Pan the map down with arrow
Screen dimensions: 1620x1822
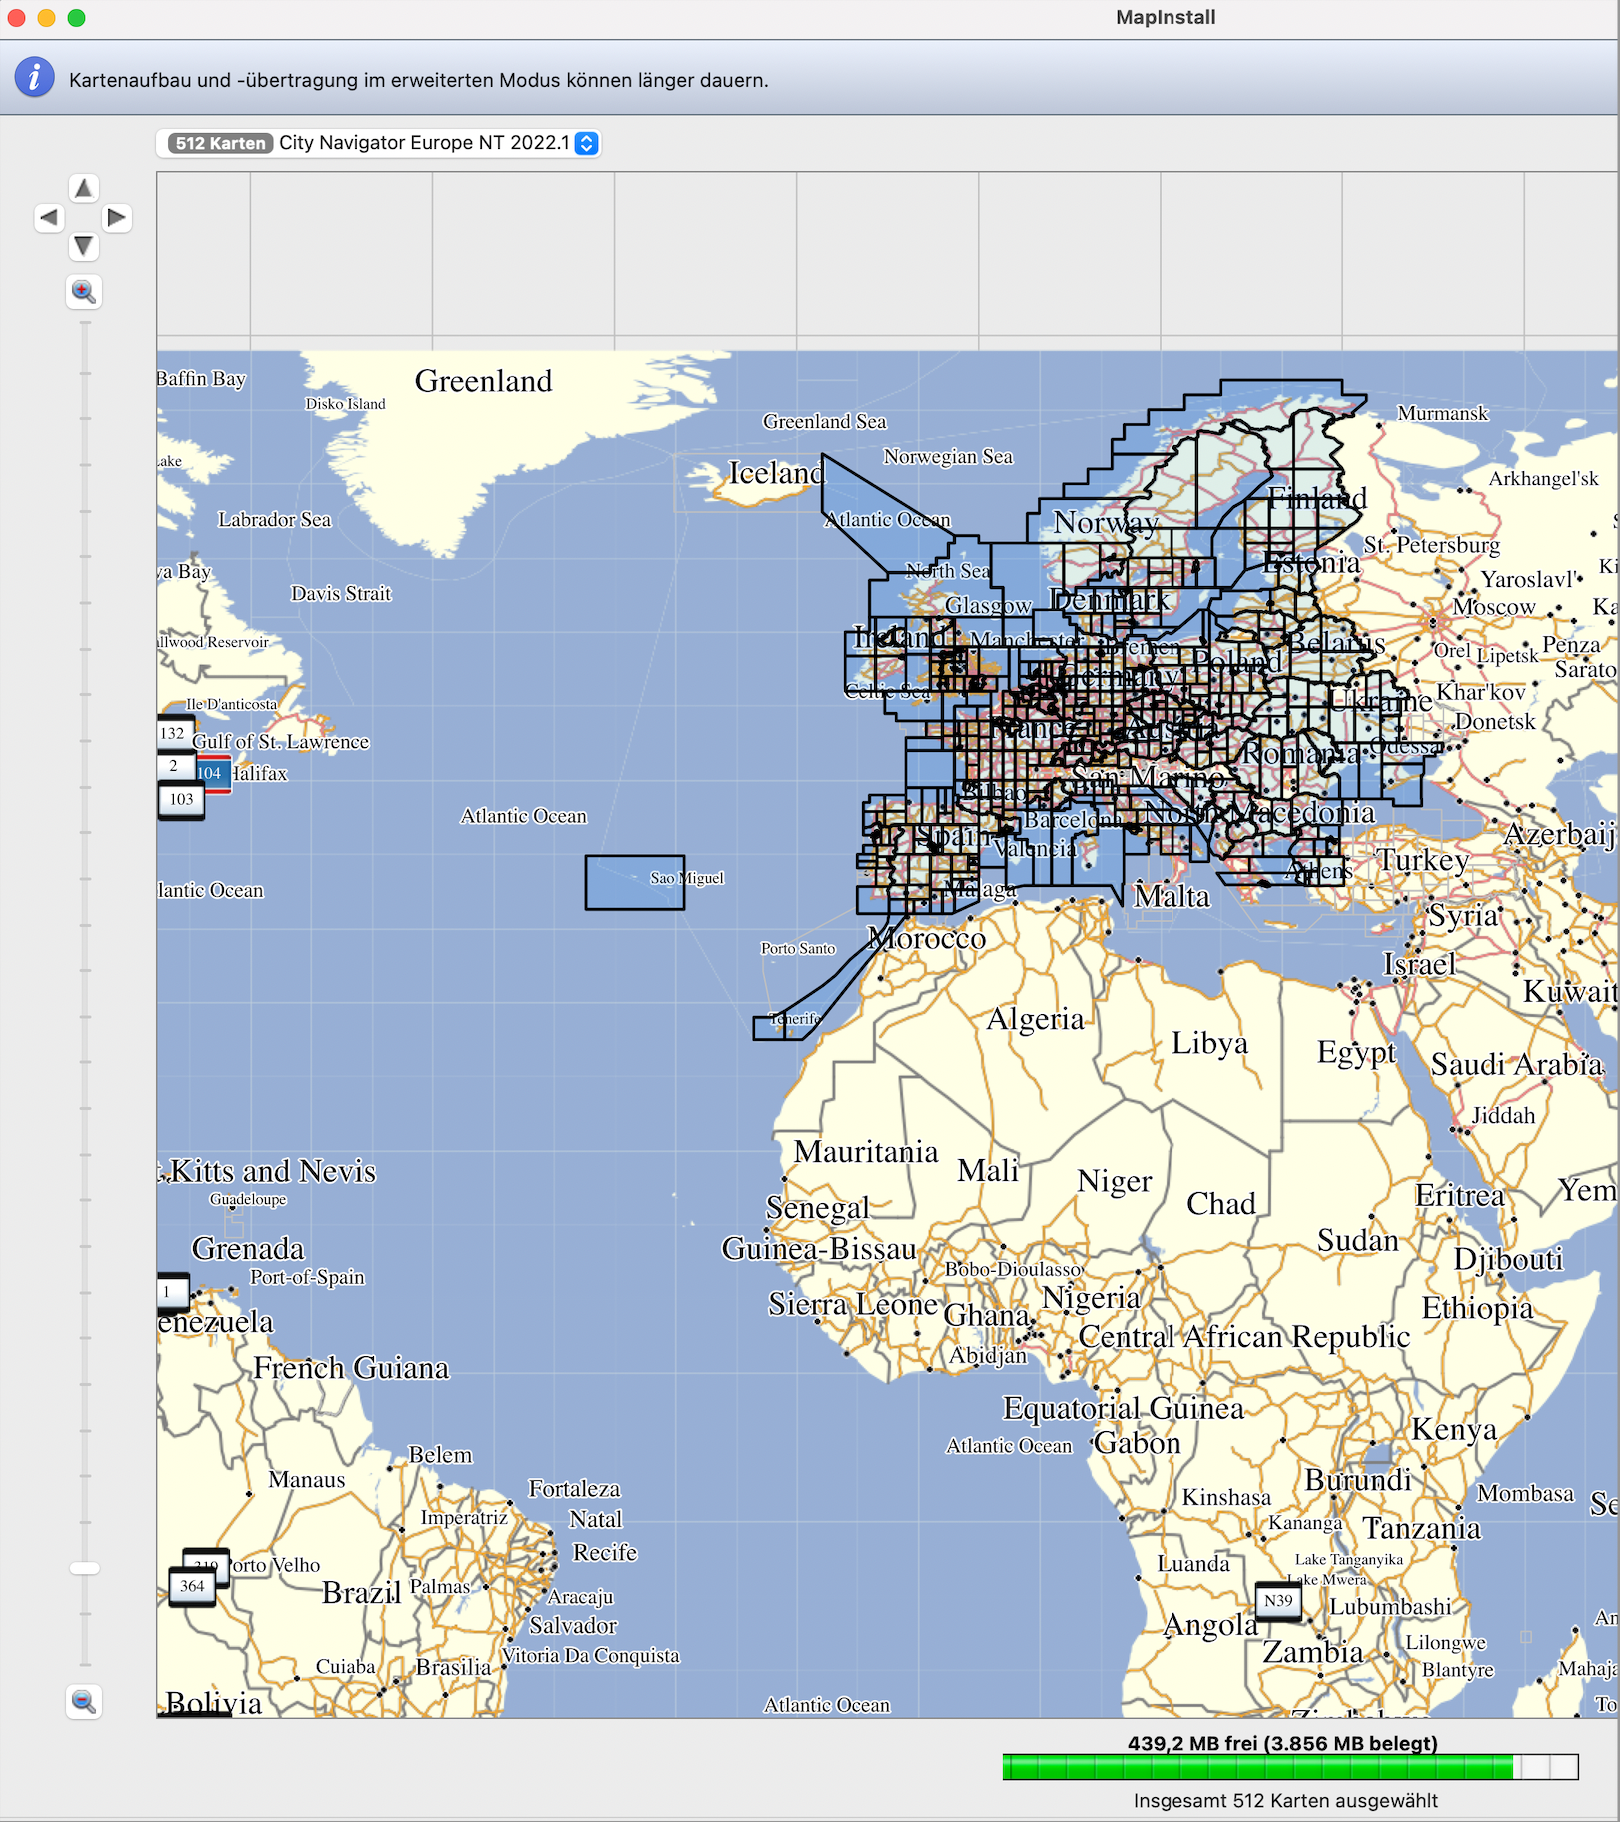(84, 246)
